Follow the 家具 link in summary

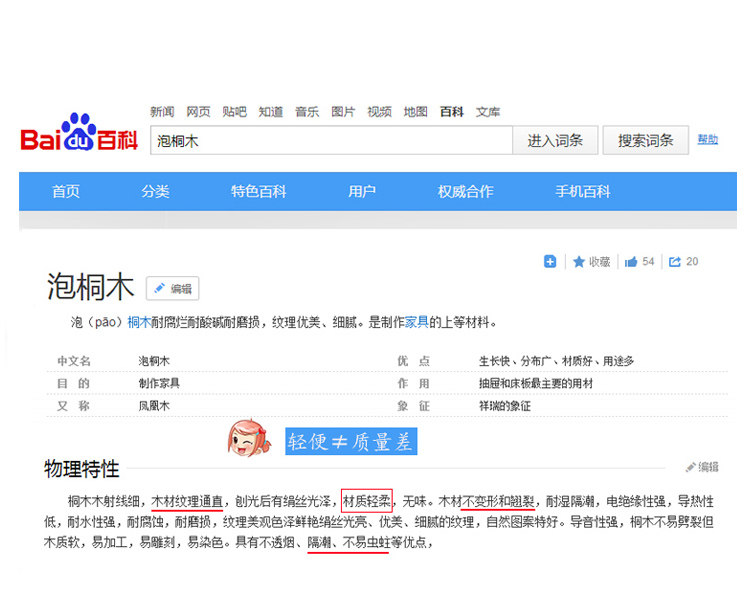click(417, 322)
